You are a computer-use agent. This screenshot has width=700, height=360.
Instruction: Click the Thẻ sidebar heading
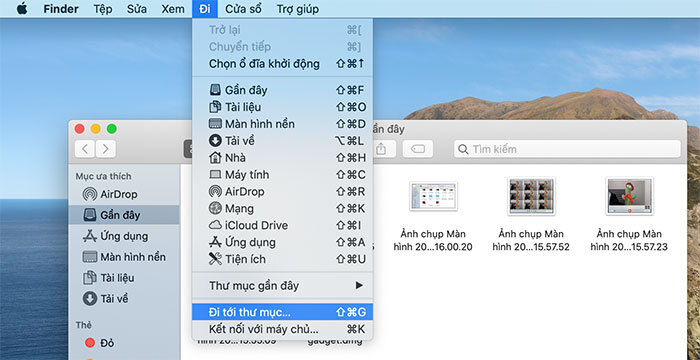tap(83, 325)
